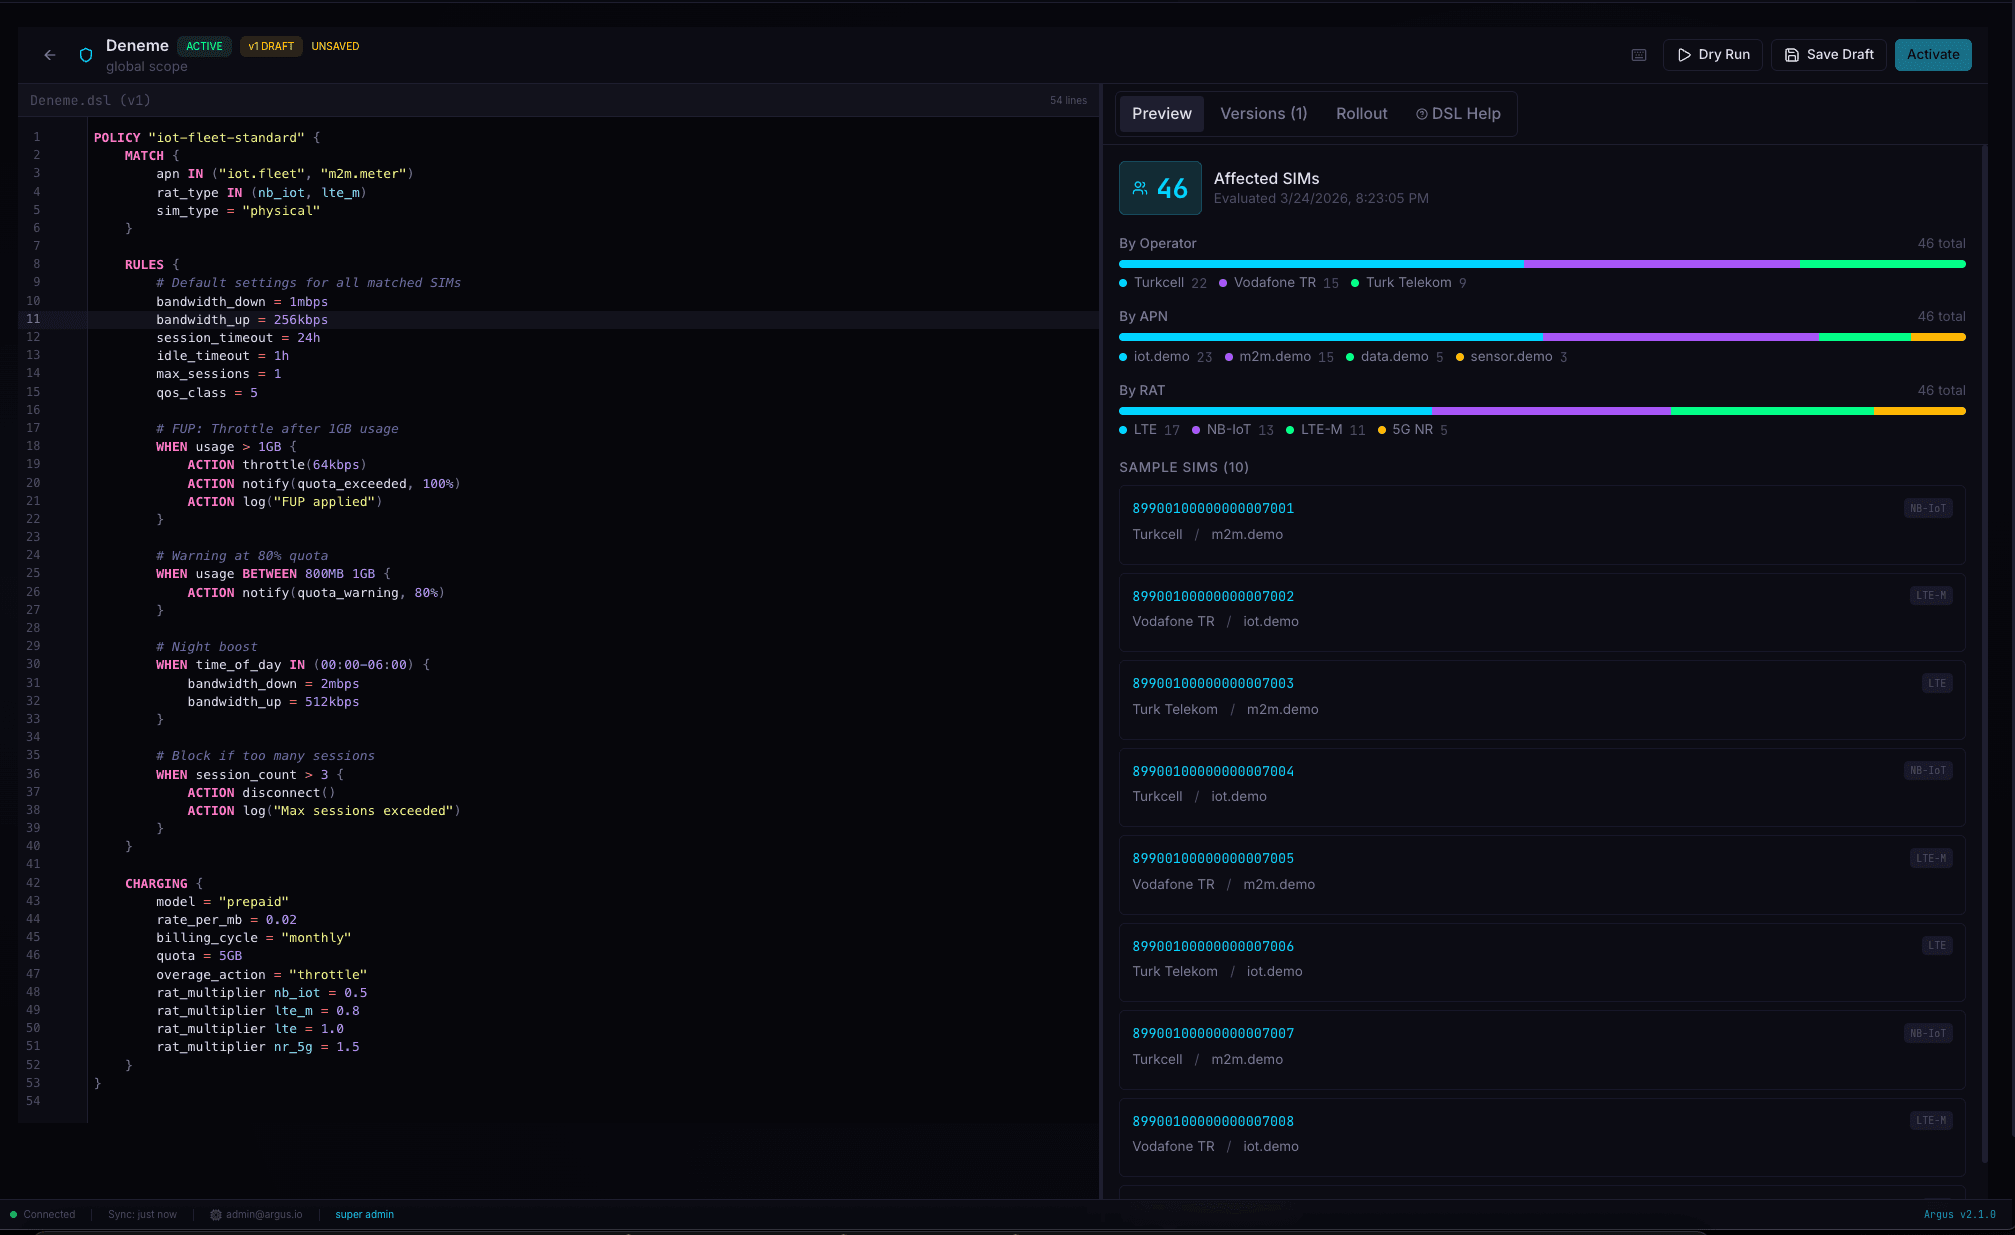Open the keyboard shortcuts icon near Dry Run
The height and width of the screenshot is (1235, 2015).
click(x=1638, y=55)
